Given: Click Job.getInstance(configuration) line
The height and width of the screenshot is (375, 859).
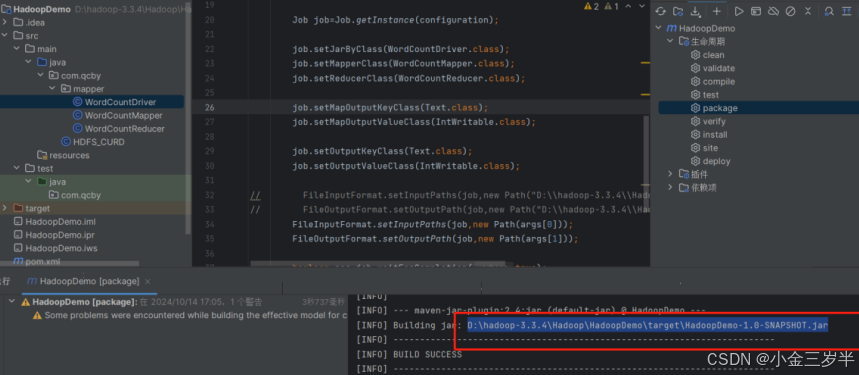Looking at the screenshot, I should tap(396, 20).
